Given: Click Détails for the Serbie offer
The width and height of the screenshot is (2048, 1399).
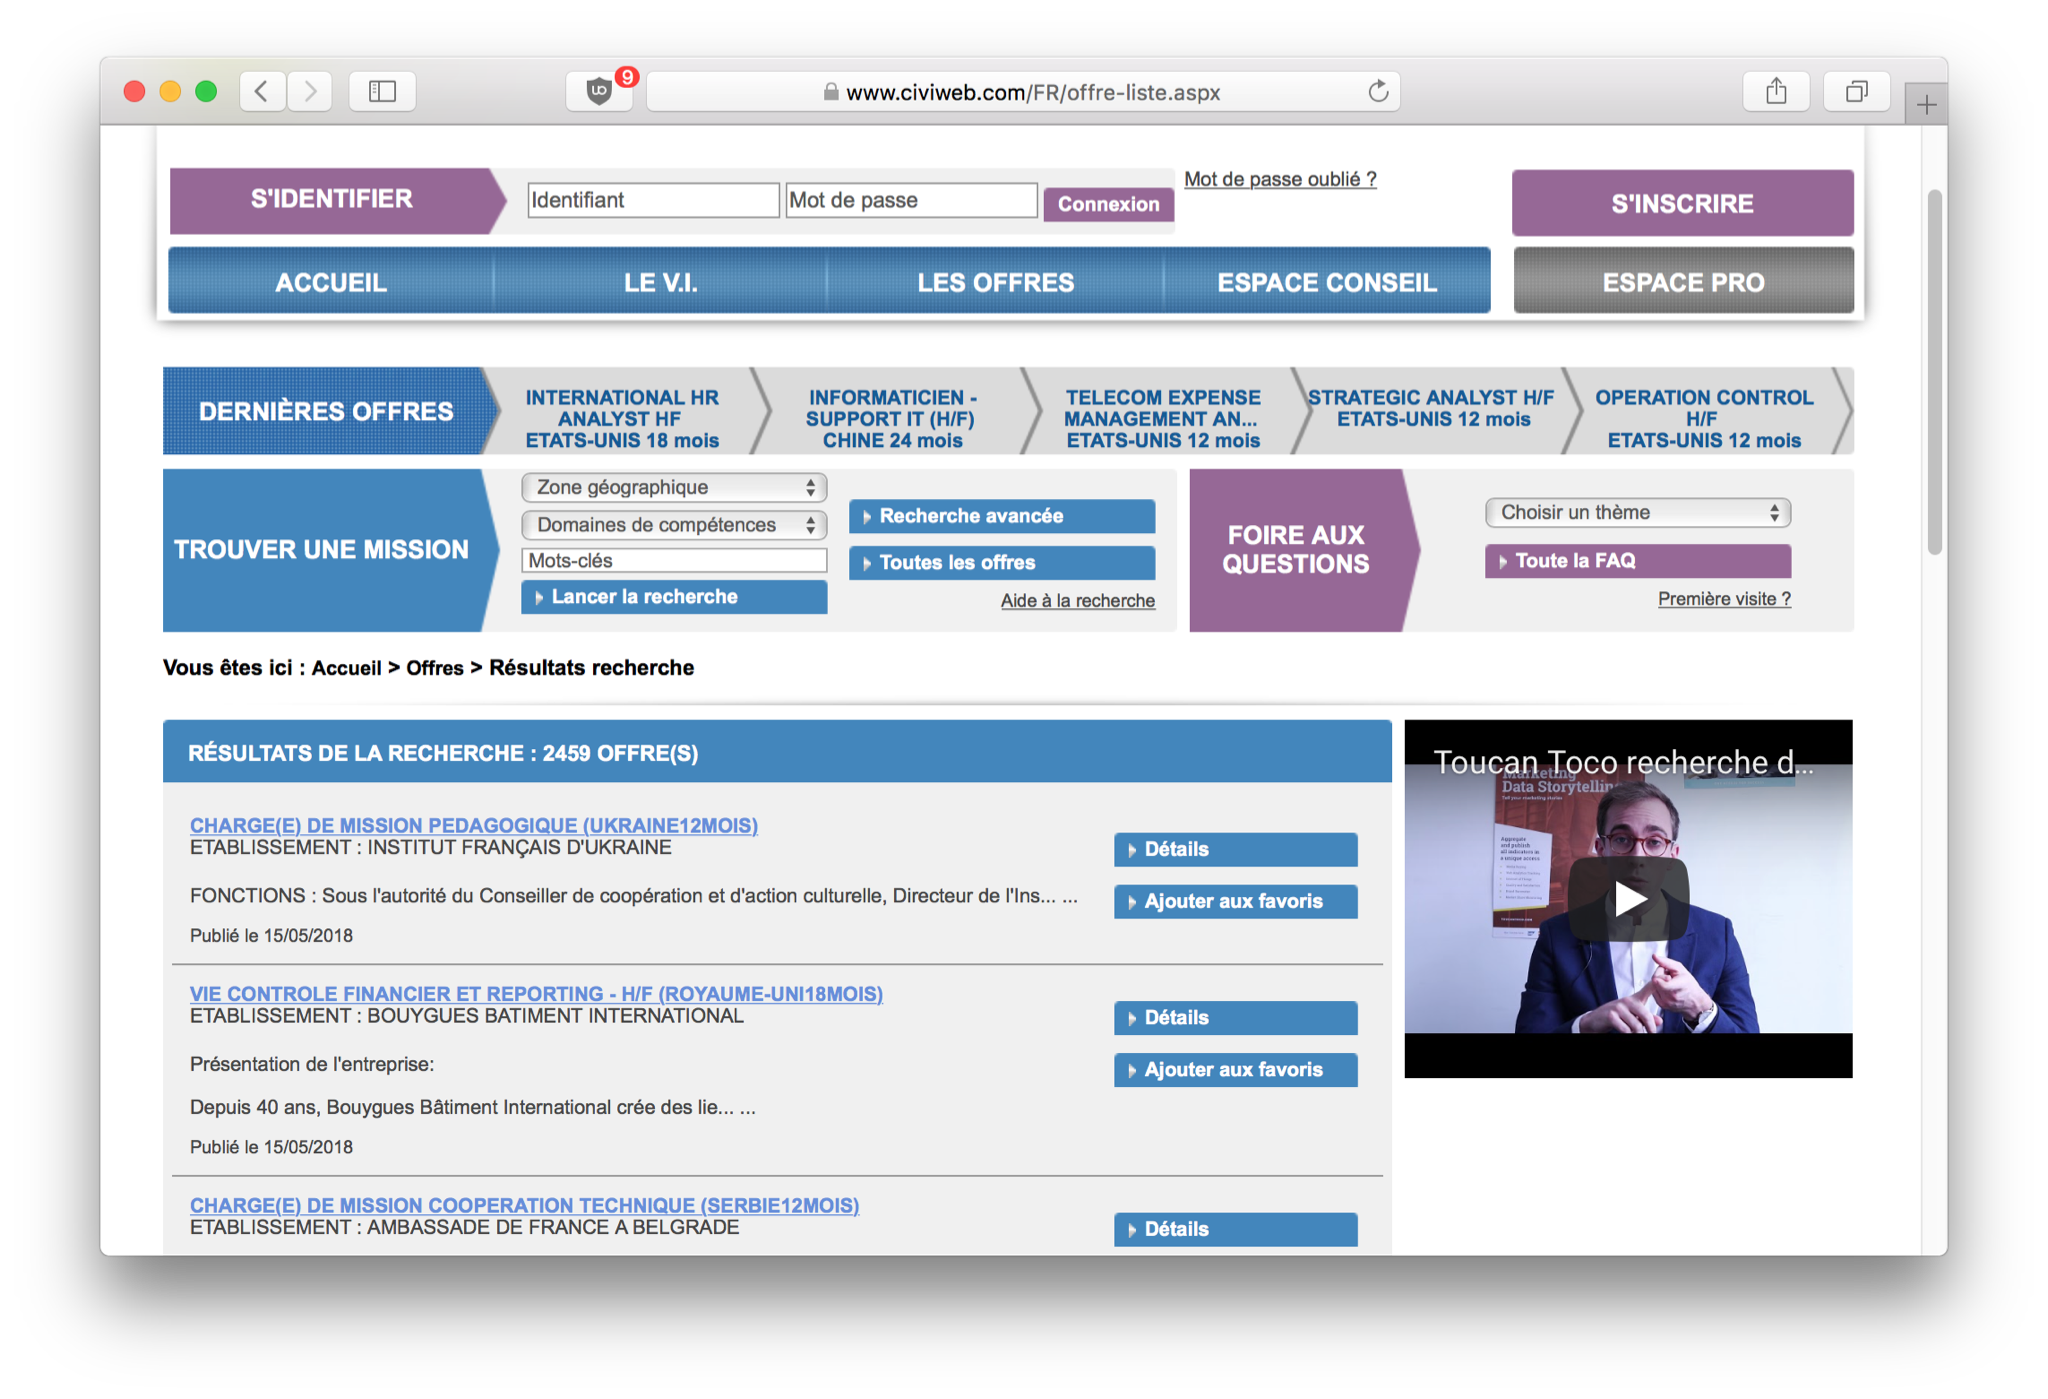Looking at the screenshot, I should tap(1235, 1229).
